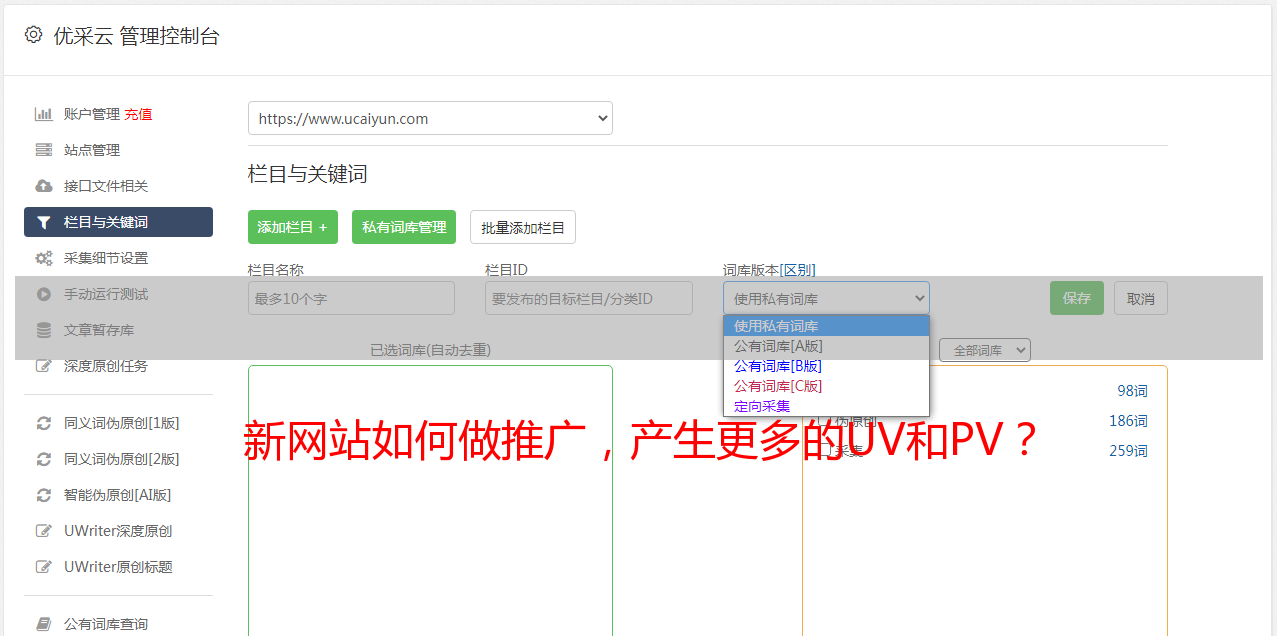Click the 186词 count

pyautogui.click(x=1128, y=421)
